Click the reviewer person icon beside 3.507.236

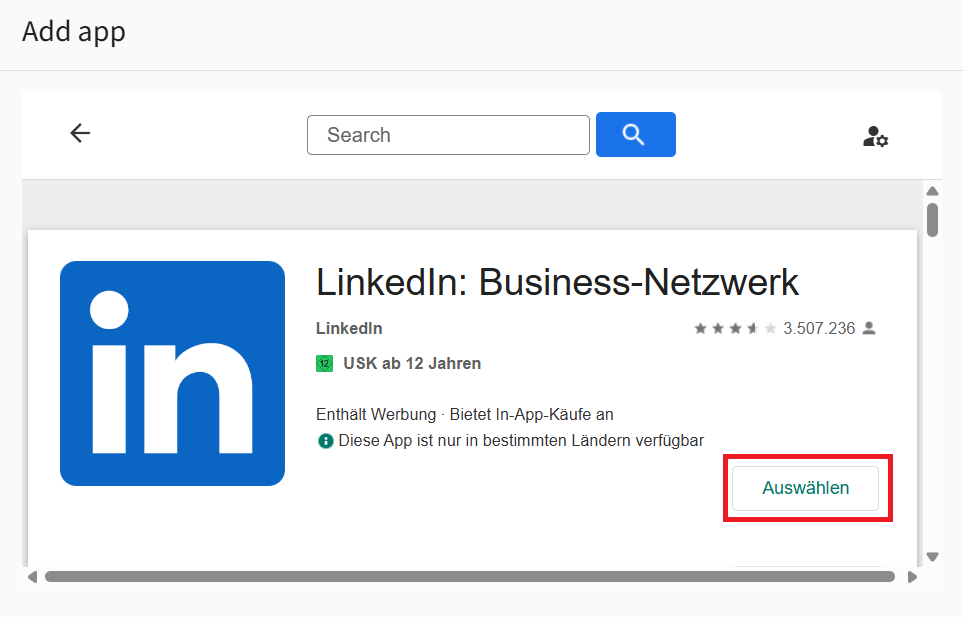[869, 328]
